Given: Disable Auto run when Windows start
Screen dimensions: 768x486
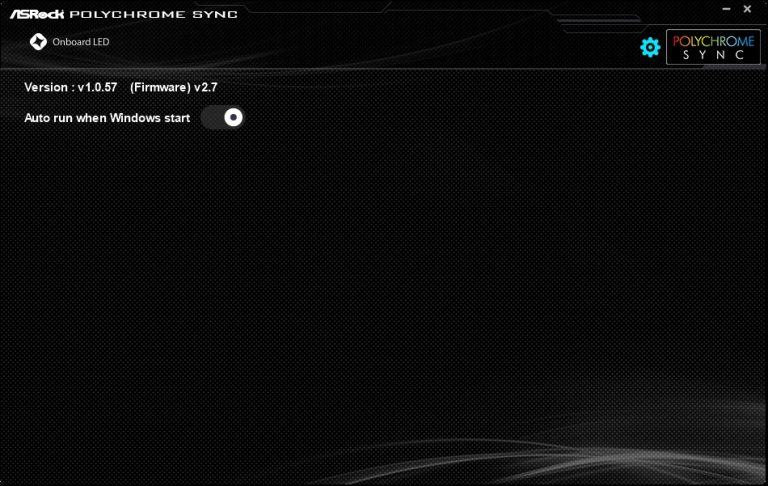Looking at the screenshot, I should point(223,118).
